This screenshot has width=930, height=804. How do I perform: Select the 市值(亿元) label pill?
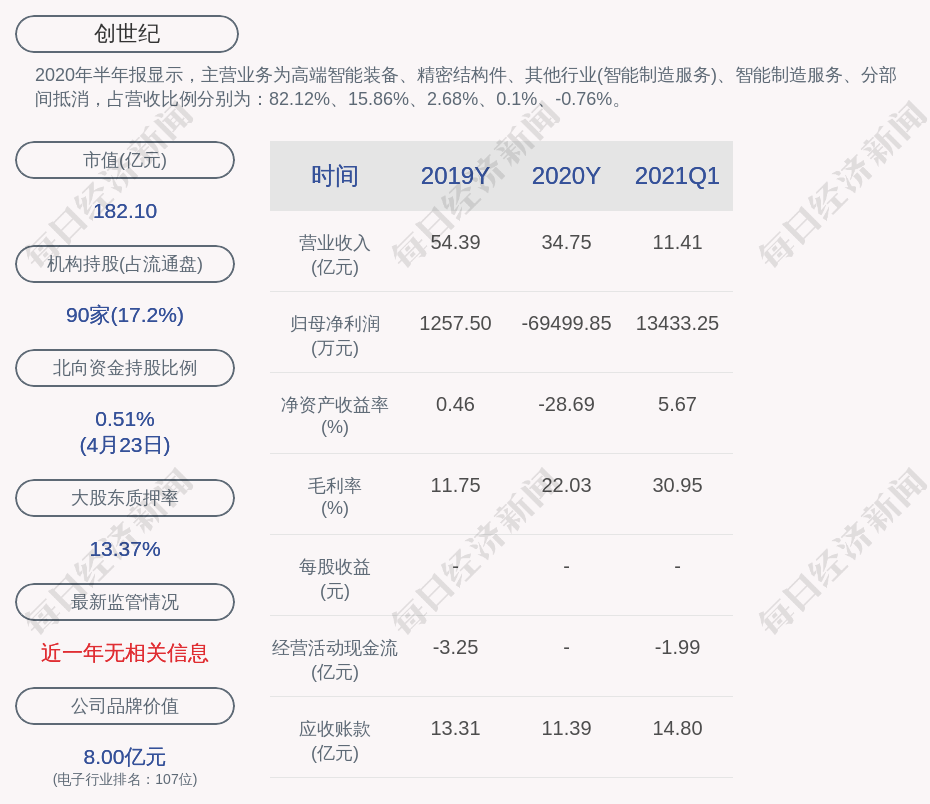(x=125, y=160)
